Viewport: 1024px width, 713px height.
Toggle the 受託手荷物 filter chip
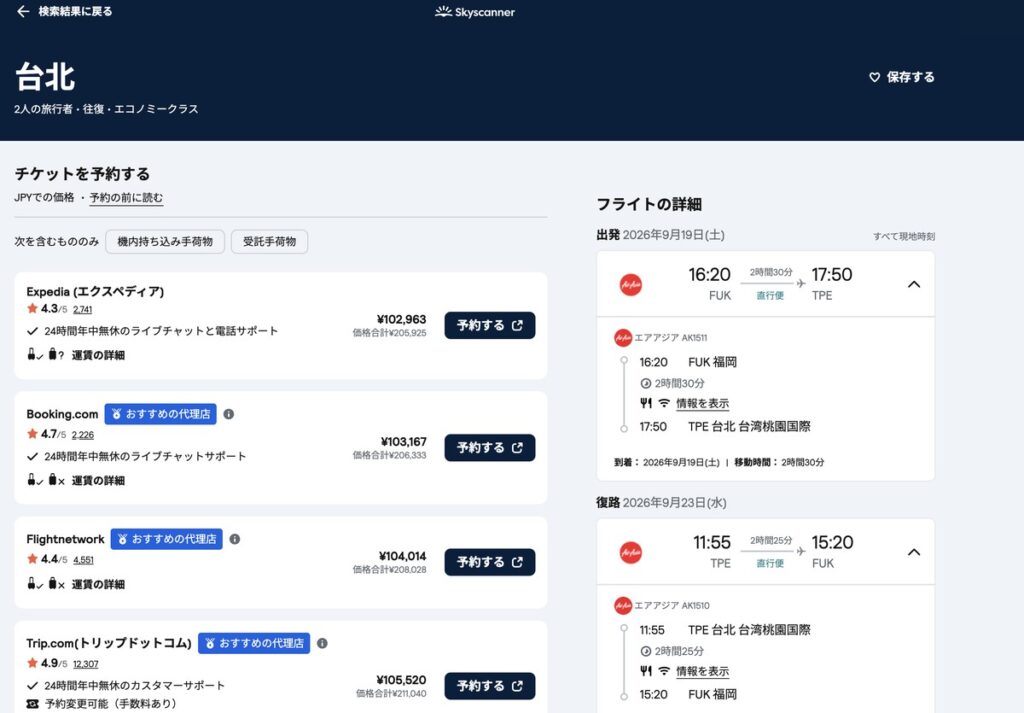coord(269,242)
